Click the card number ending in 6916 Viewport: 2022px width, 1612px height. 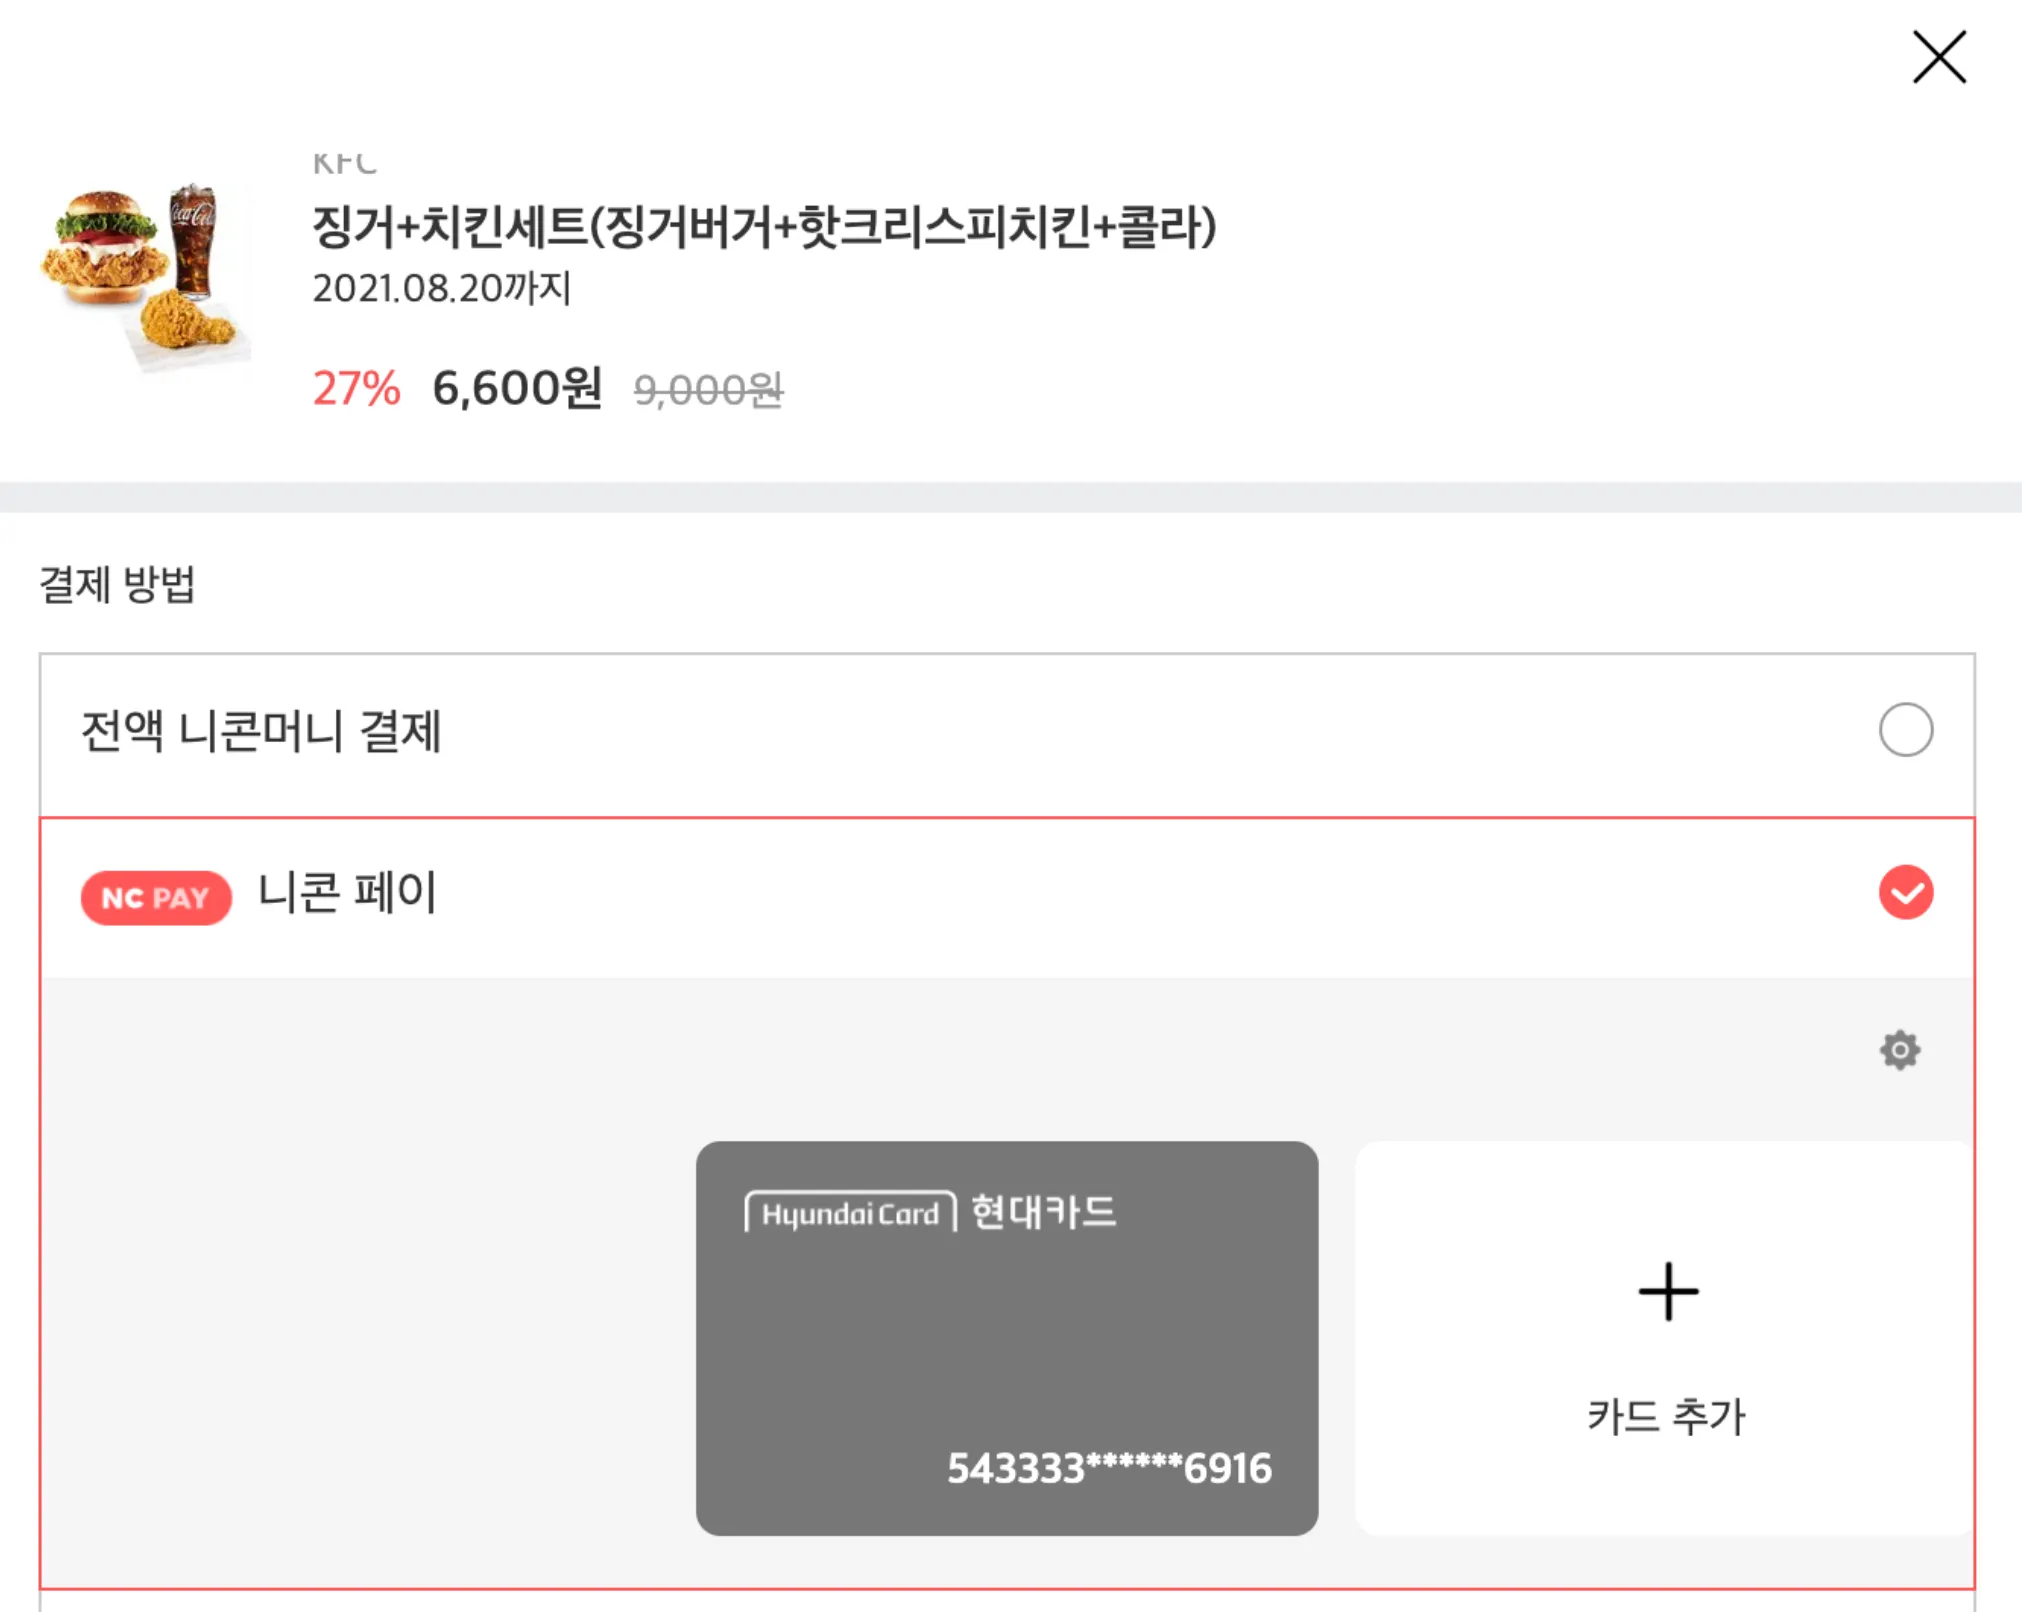click(x=1109, y=1468)
